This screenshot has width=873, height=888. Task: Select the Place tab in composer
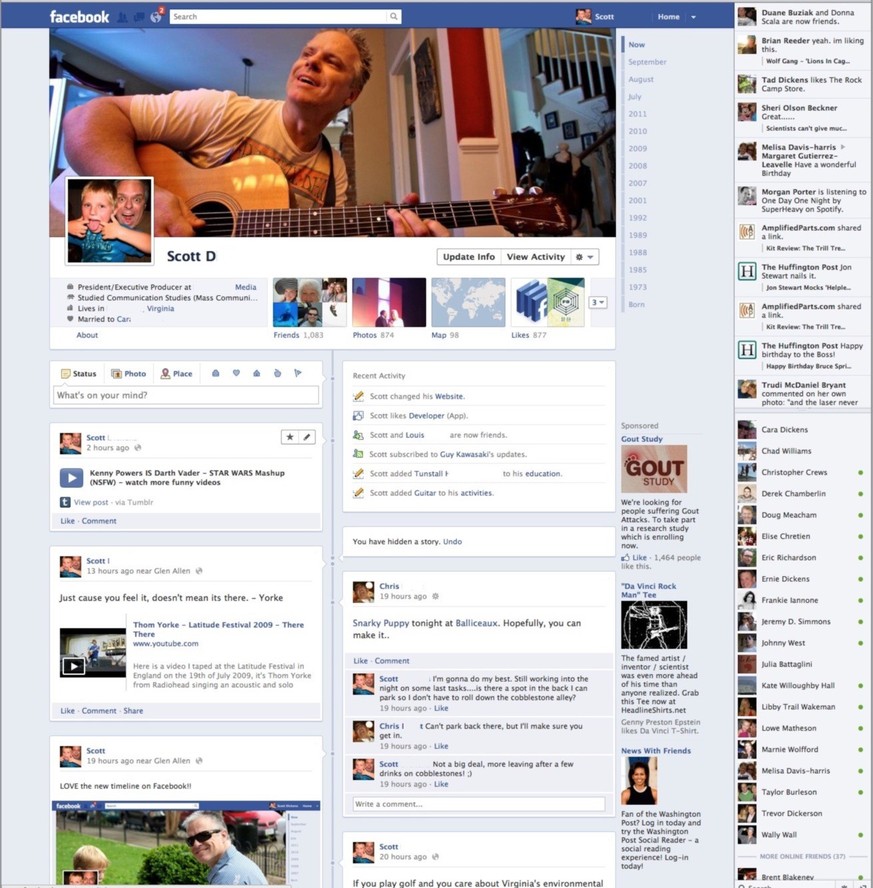coord(177,374)
